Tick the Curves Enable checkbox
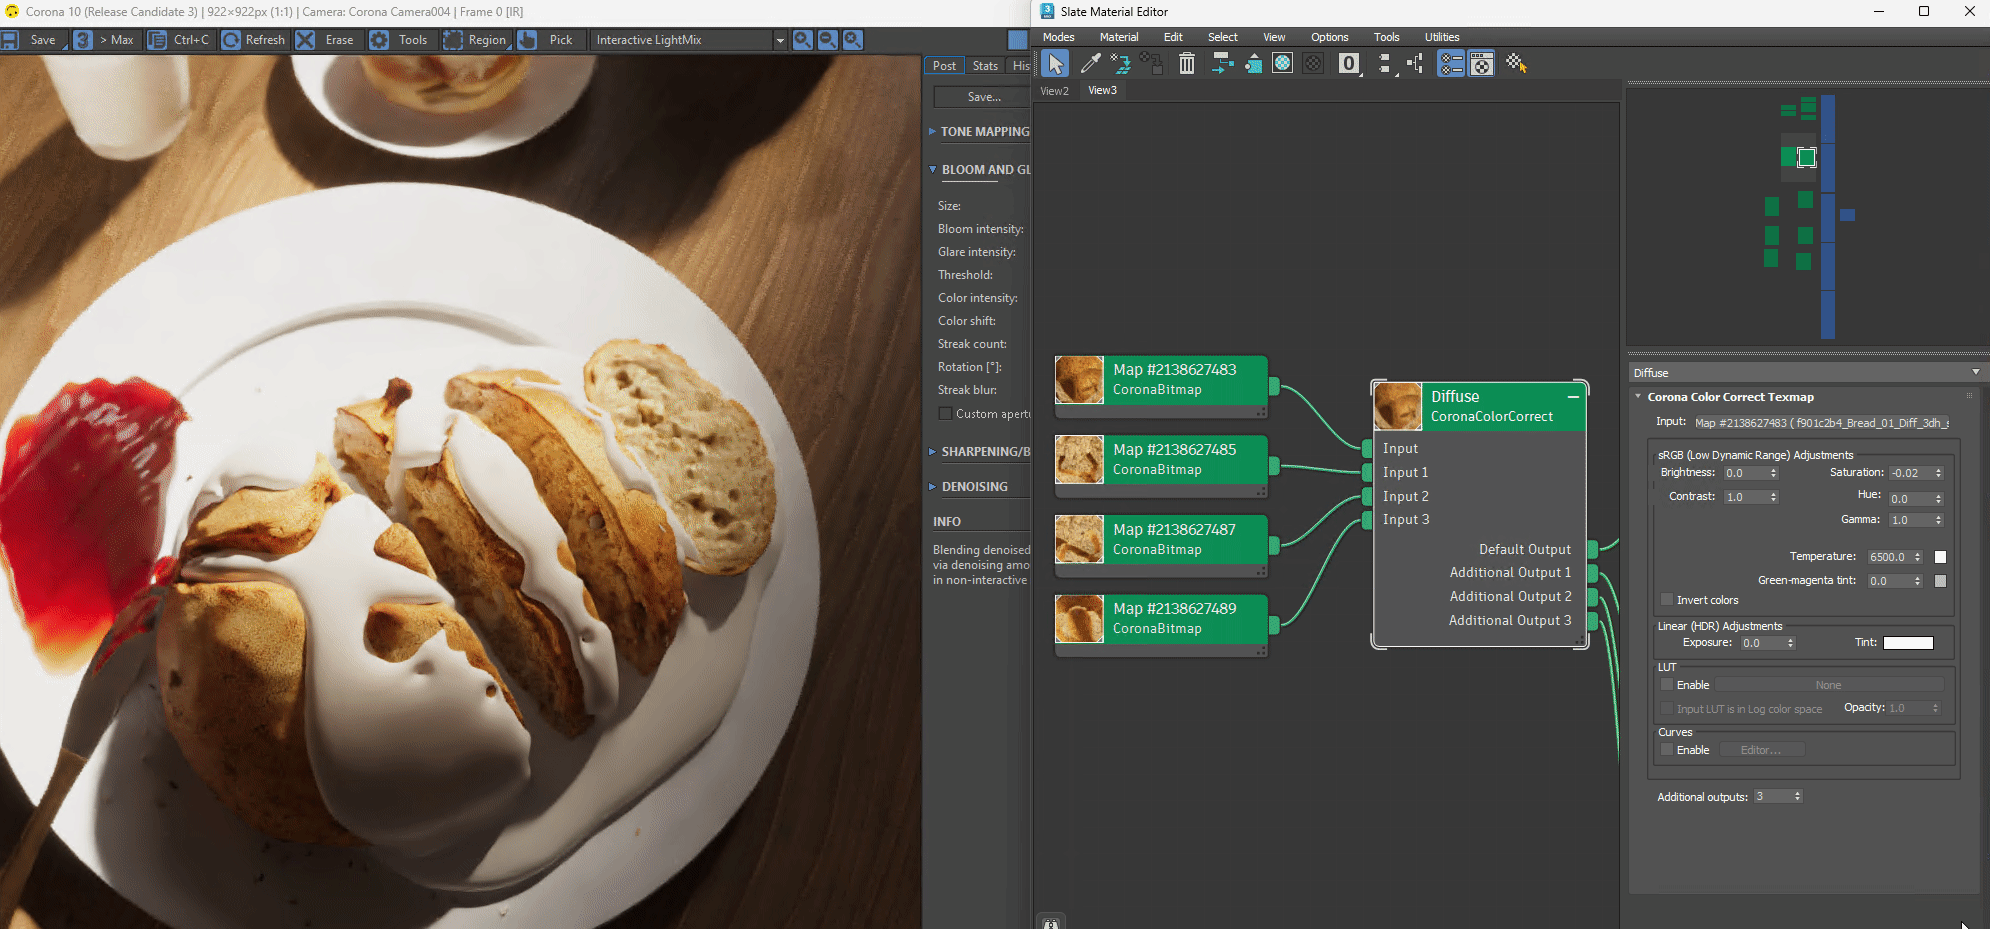This screenshot has height=929, width=1990. (1667, 750)
